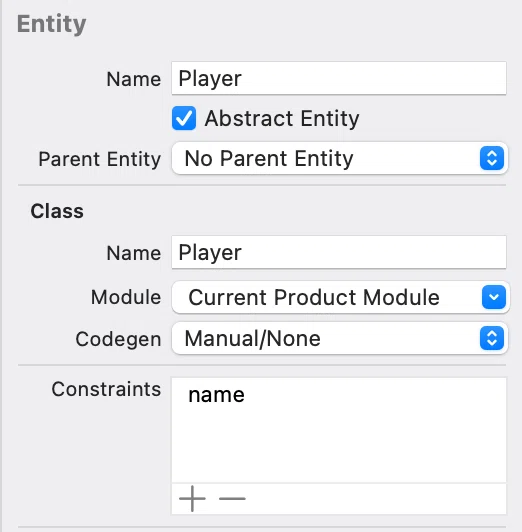Click the Codegen label
The image size is (522, 532).
[118, 339]
